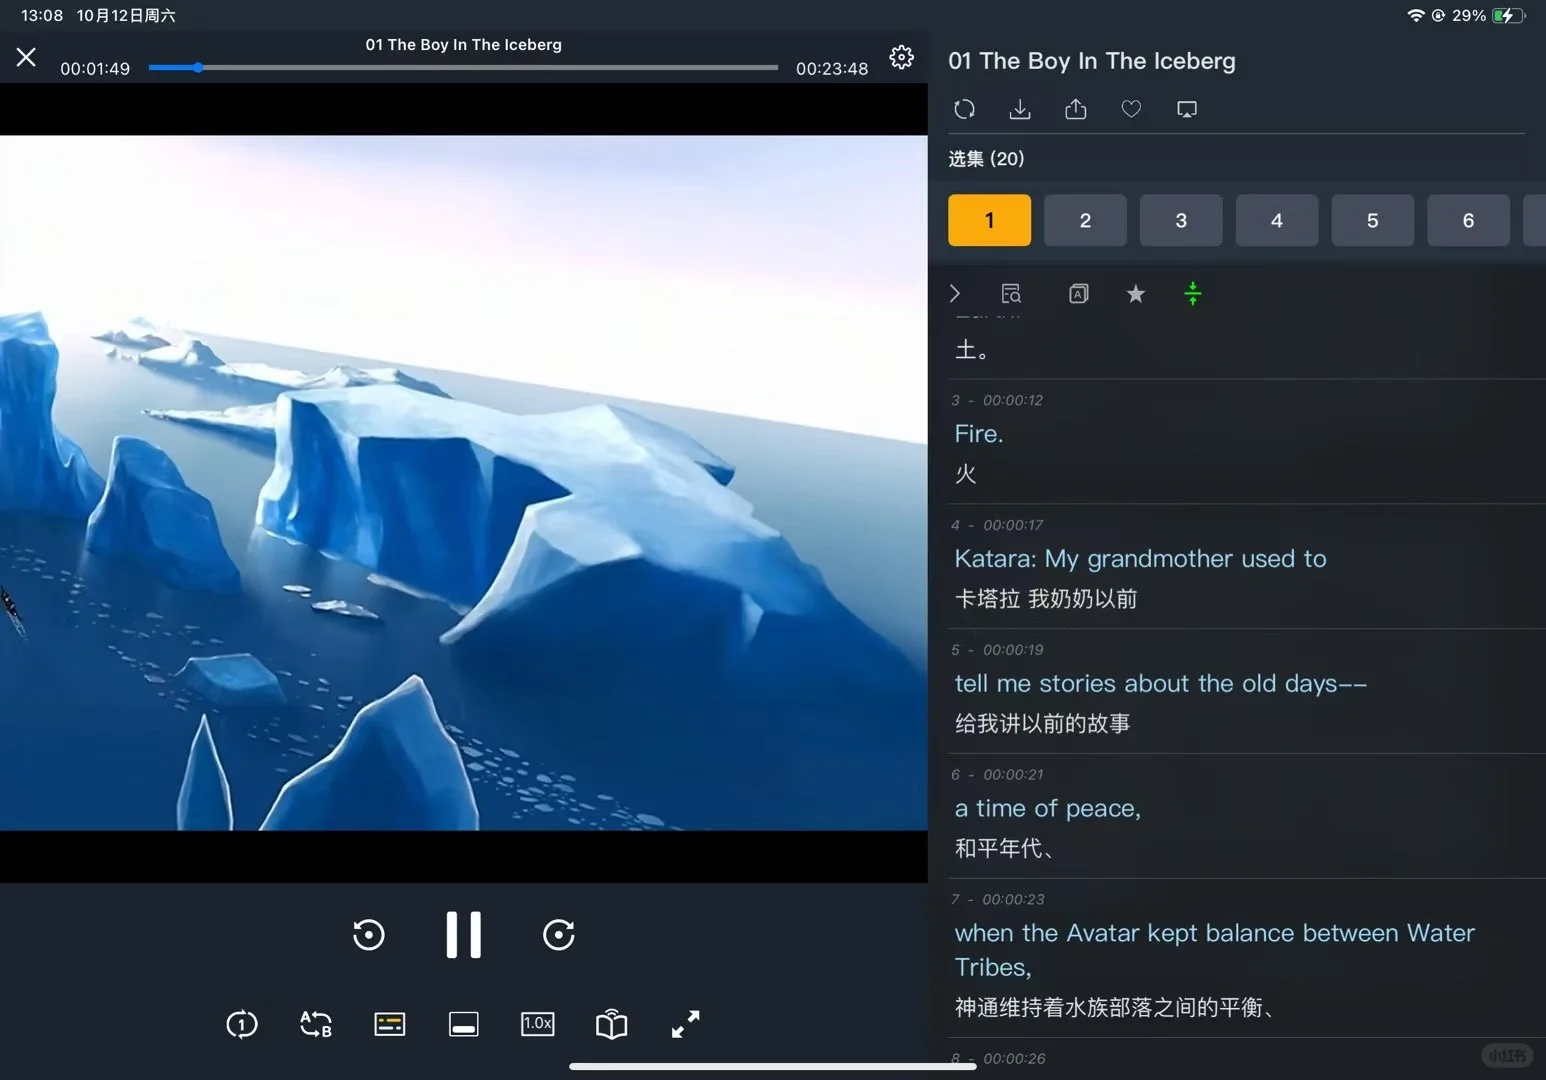Click the screen rotation lock status icon

[1438, 15]
